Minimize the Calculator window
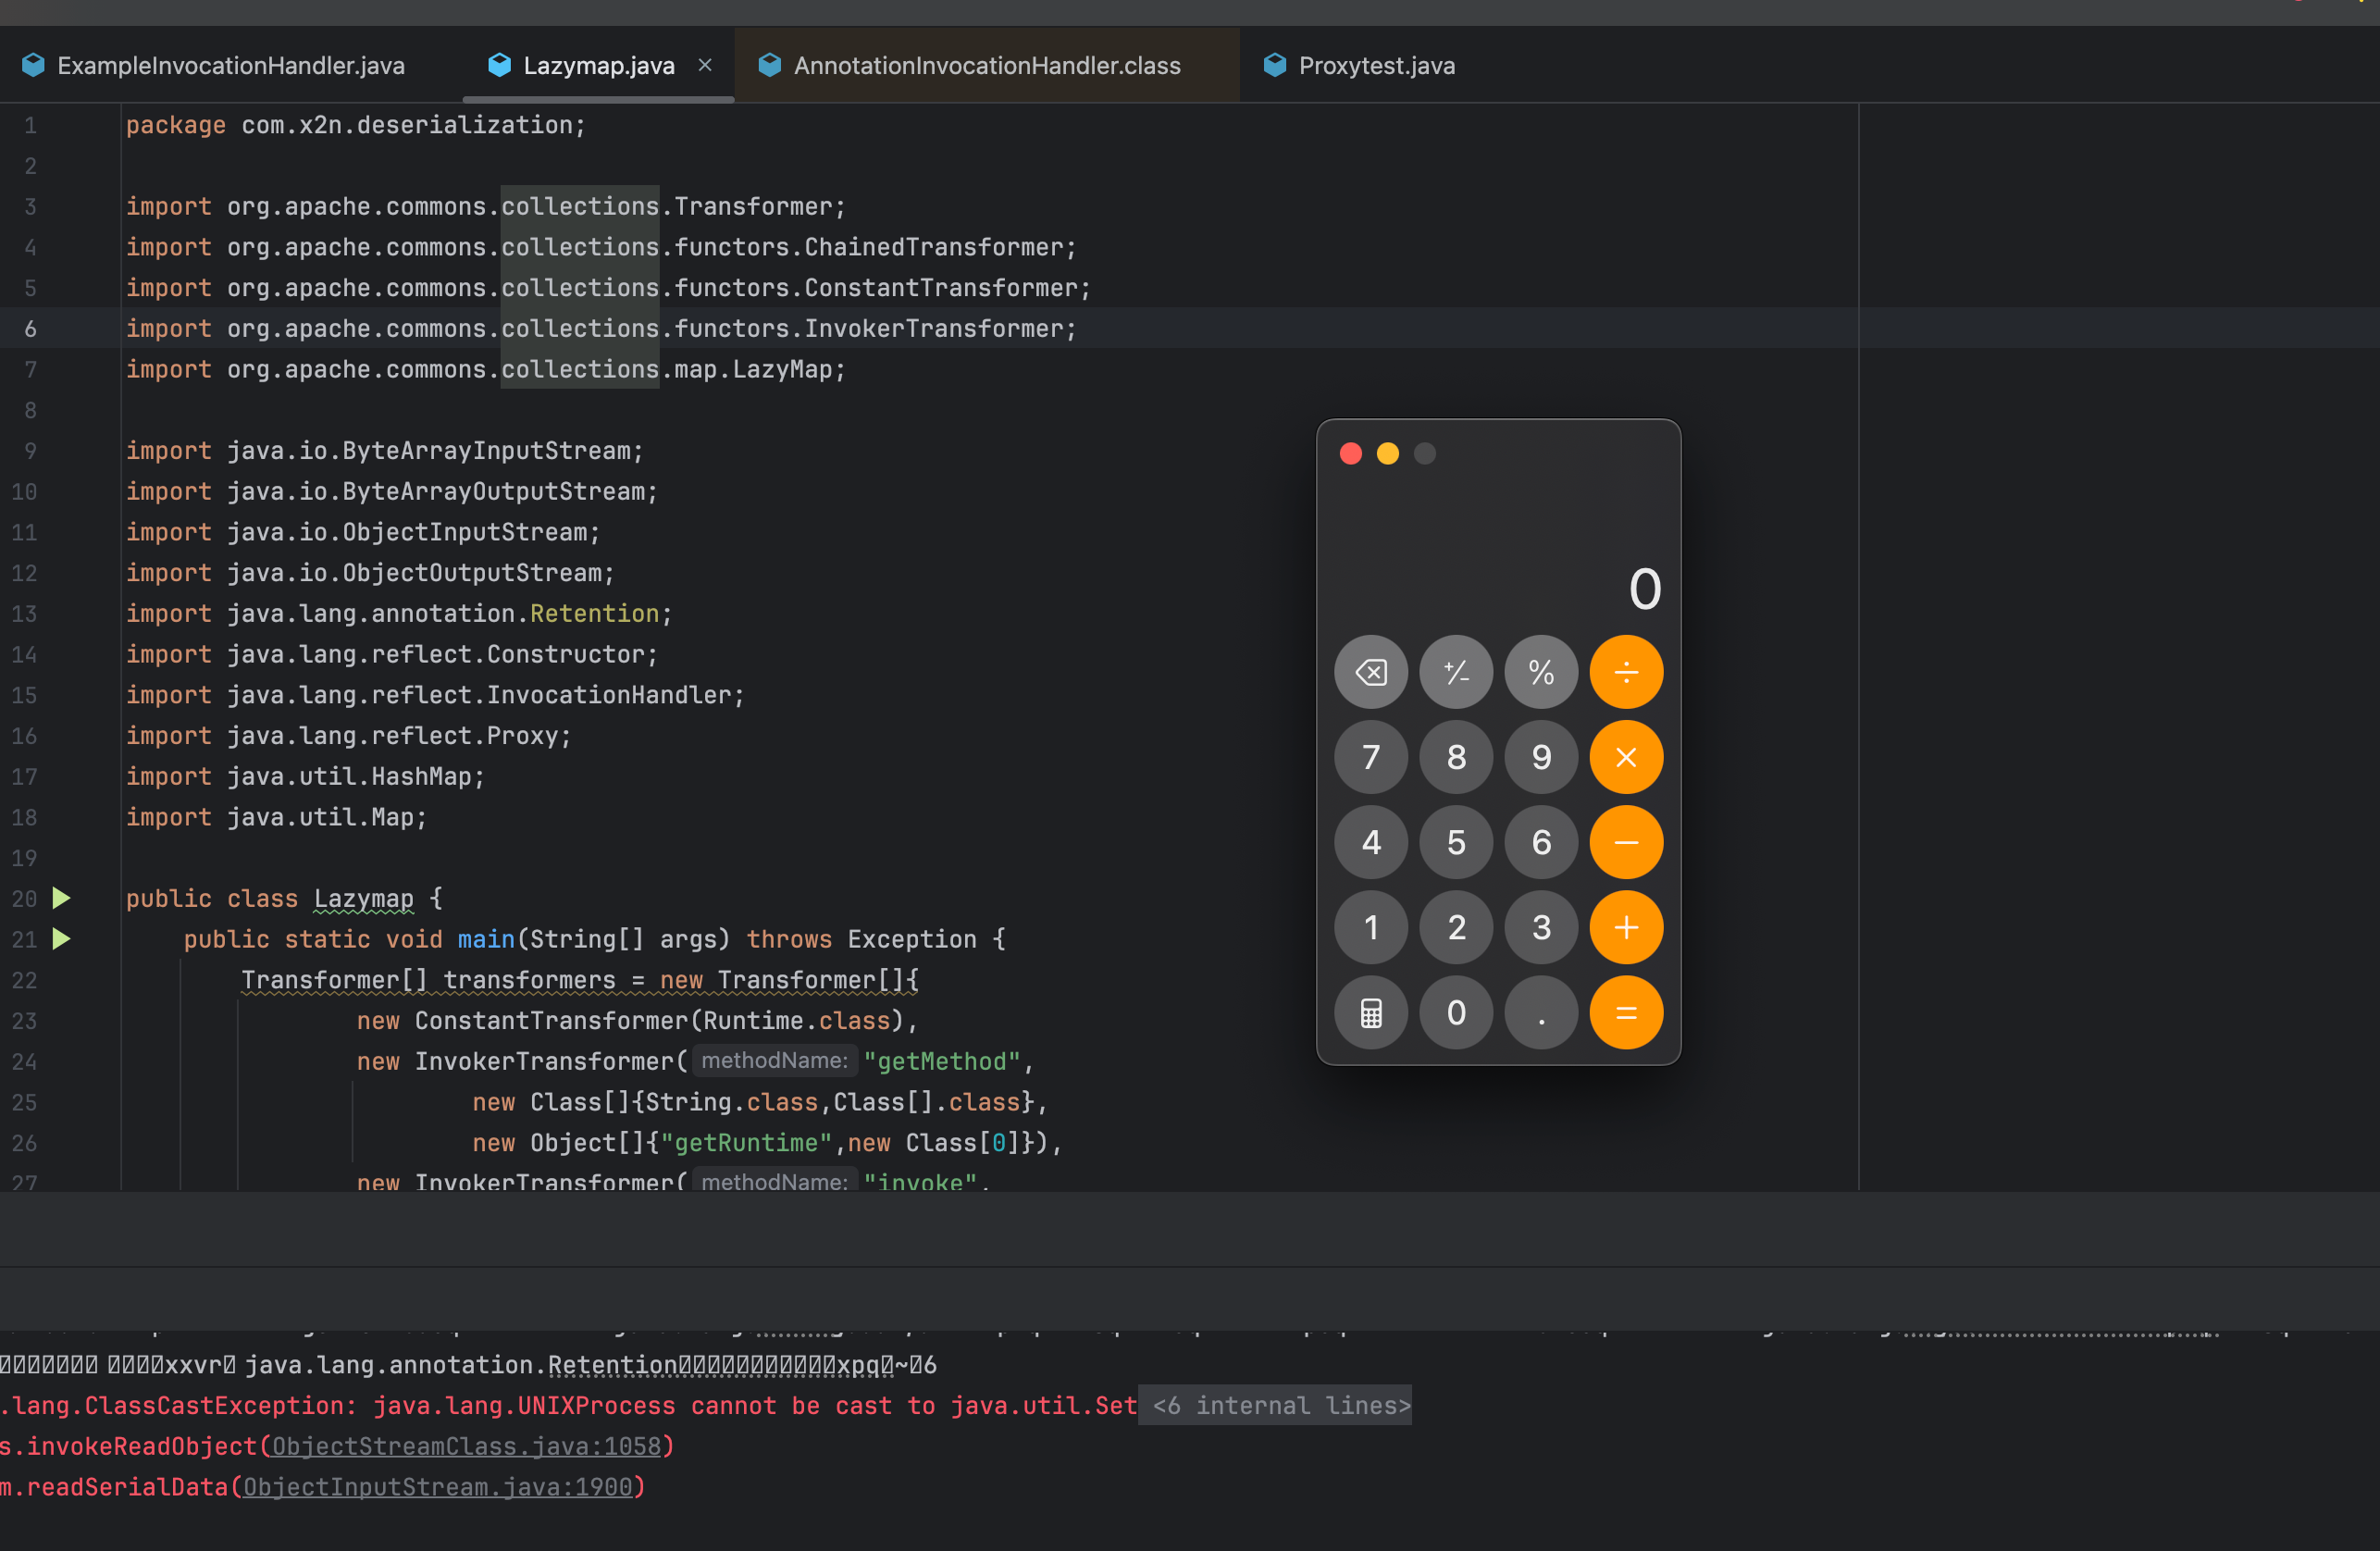The height and width of the screenshot is (1551, 2380). (x=1387, y=454)
